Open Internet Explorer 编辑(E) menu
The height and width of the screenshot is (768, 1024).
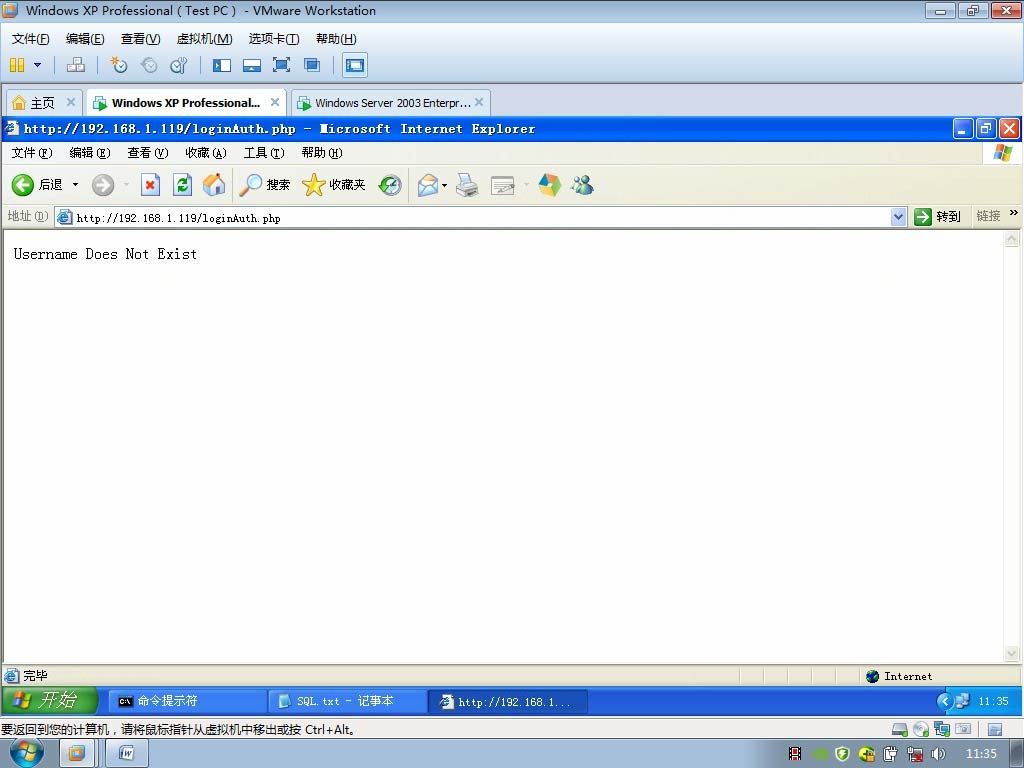(89, 153)
